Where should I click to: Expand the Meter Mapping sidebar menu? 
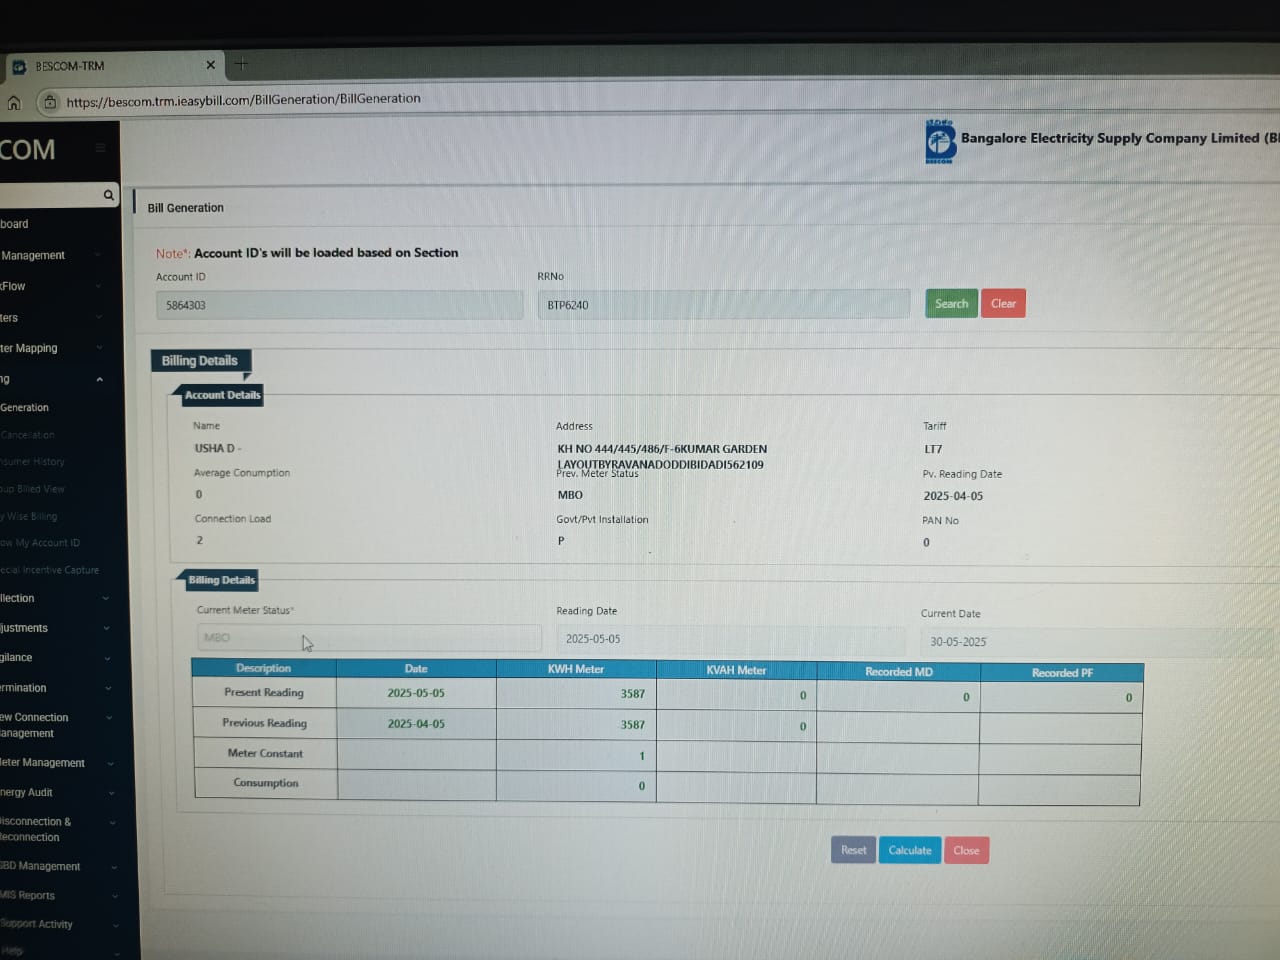(x=50, y=348)
